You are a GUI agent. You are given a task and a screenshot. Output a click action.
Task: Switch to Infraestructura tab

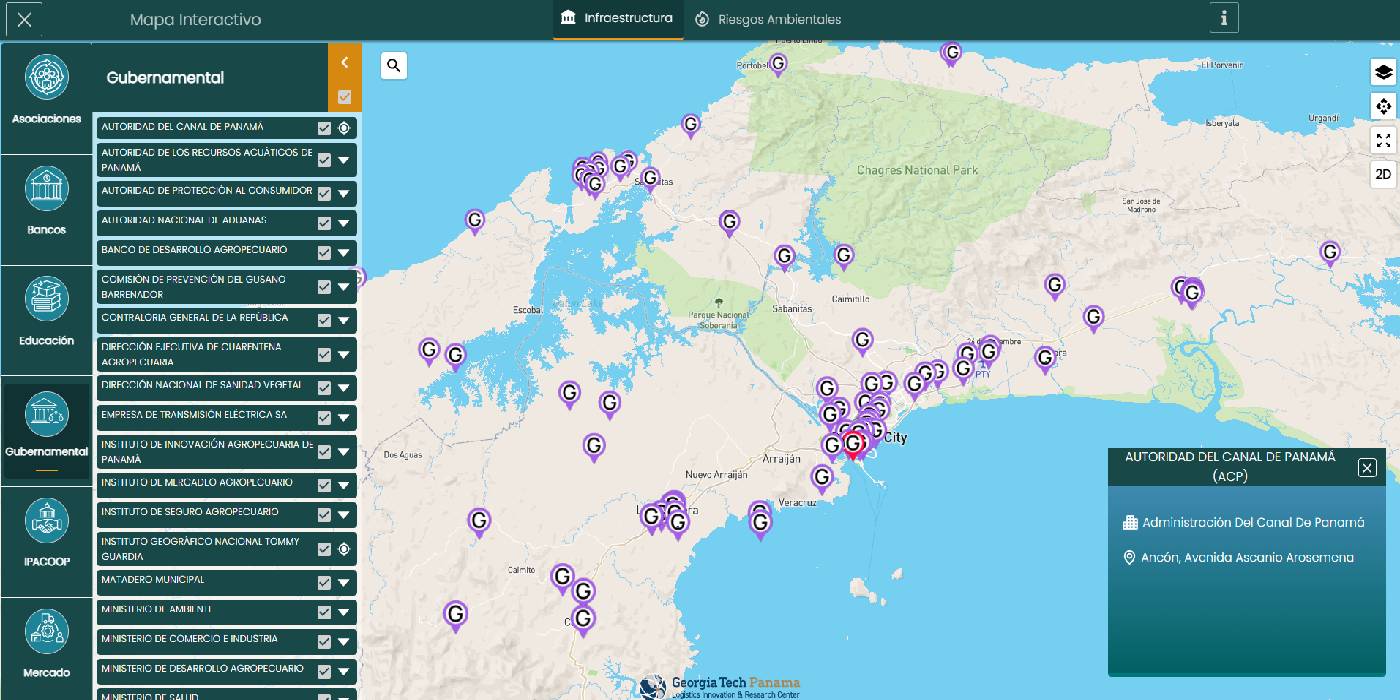[x=617, y=18]
